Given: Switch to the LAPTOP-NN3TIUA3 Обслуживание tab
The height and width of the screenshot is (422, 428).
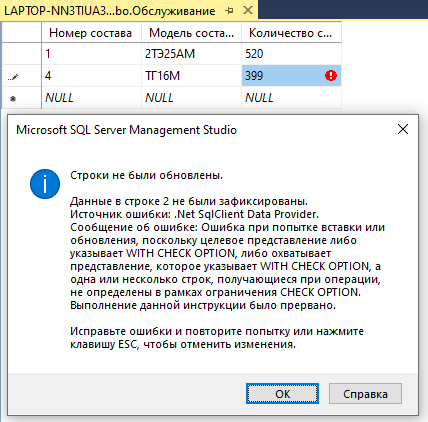Looking at the screenshot, I should point(109,11).
